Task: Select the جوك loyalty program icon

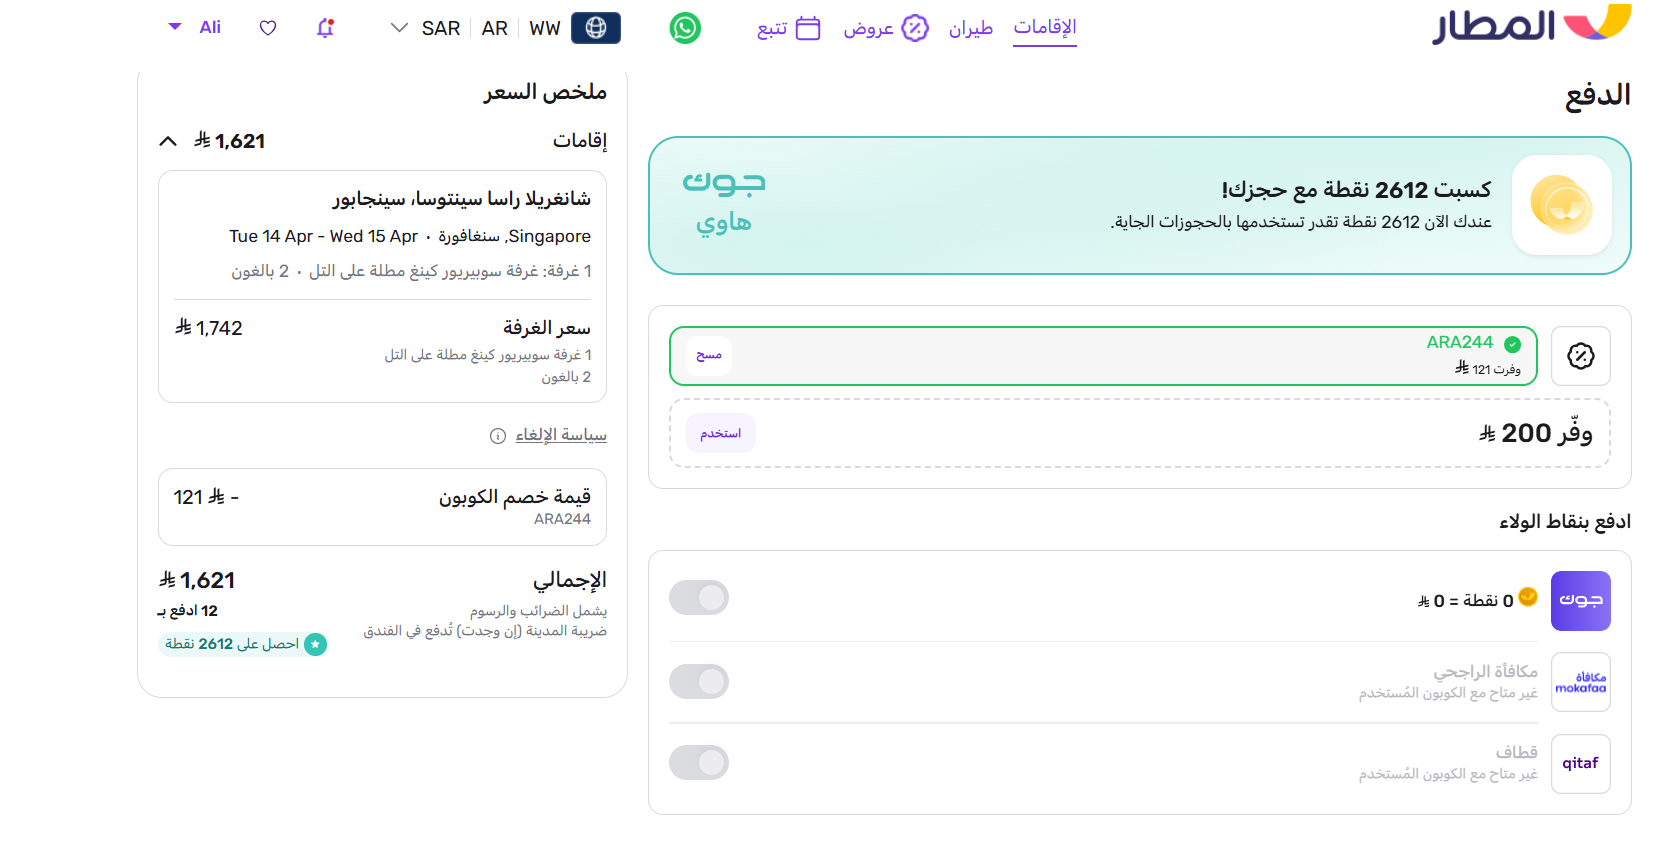Action: pyautogui.click(x=1580, y=600)
